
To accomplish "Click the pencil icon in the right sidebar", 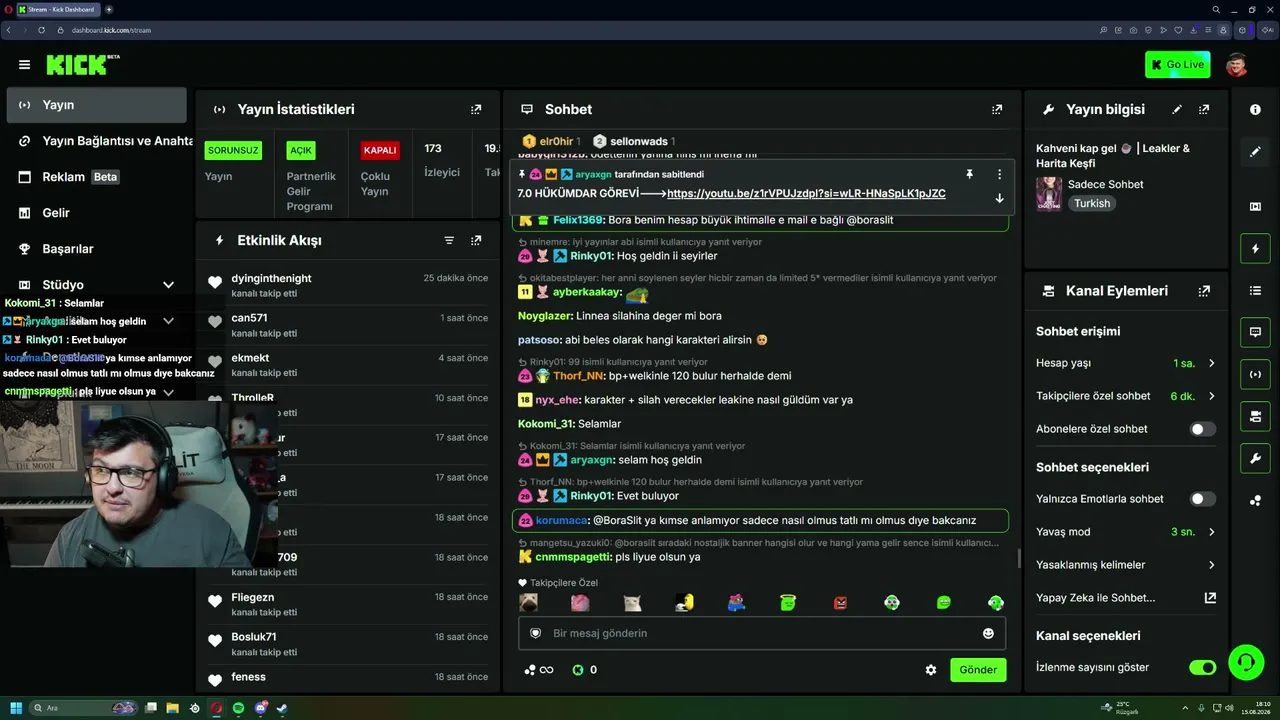I will (x=1255, y=152).
